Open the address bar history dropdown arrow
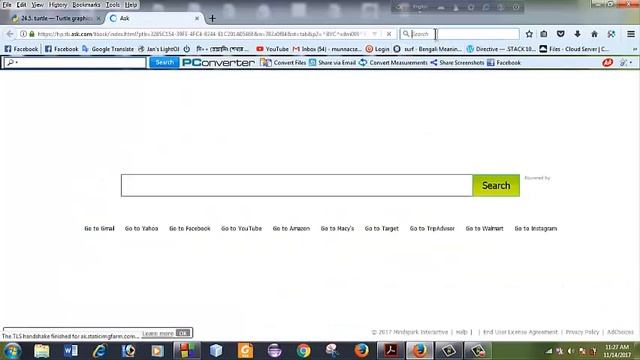The height and width of the screenshot is (360, 640). pyautogui.click(x=374, y=34)
